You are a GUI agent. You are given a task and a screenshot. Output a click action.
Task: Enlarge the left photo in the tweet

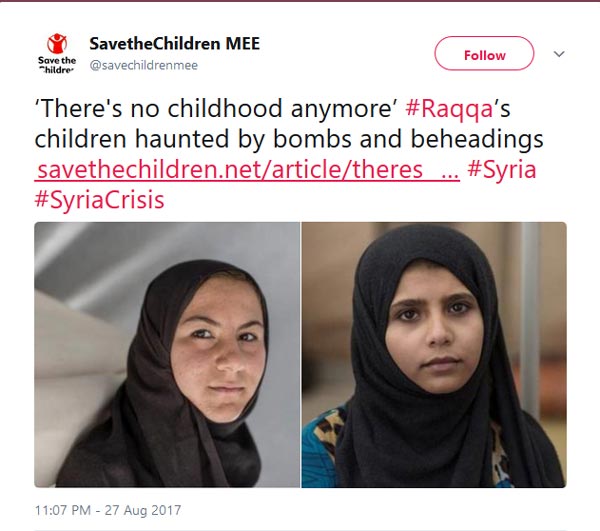(x=167, y=354)
